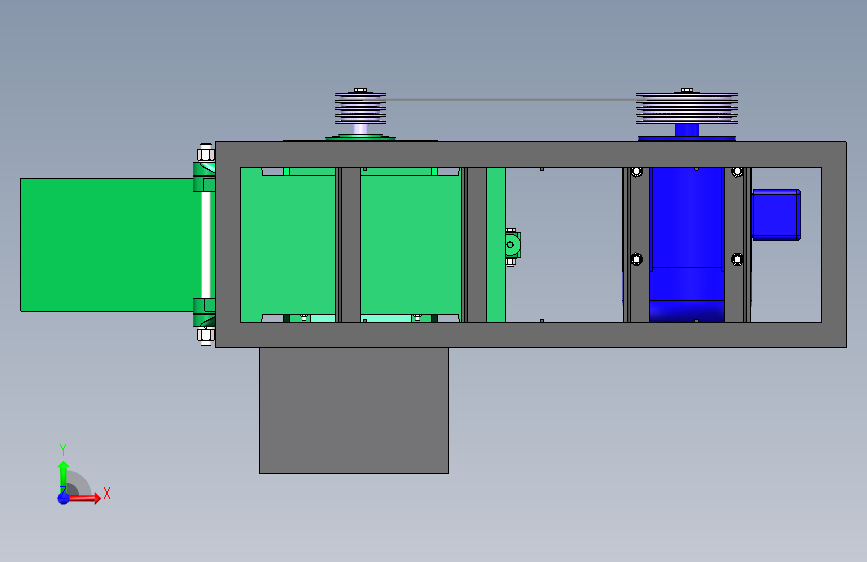Select the nut on top of the larger pulley
Viewport: 867px width, 562px height.
pos(687,90)
